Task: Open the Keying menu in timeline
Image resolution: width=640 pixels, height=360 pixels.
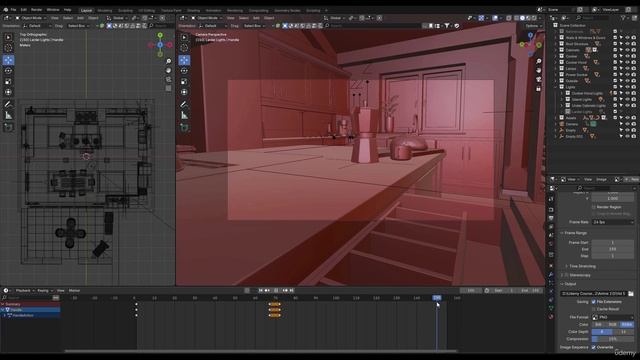Action: (44, 291)
